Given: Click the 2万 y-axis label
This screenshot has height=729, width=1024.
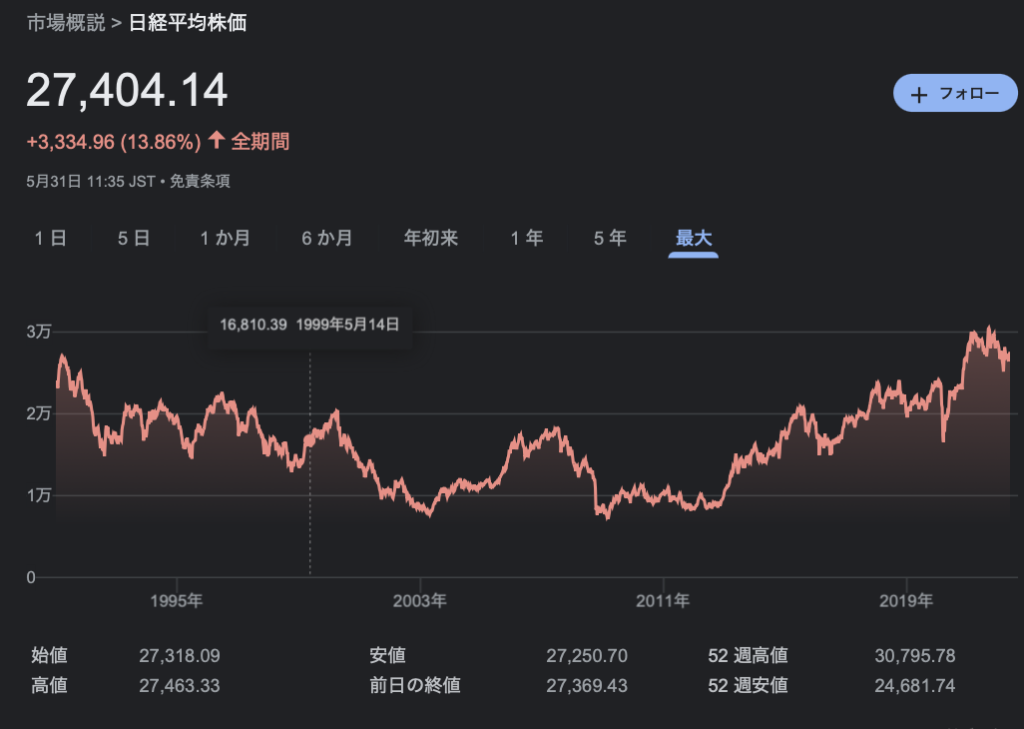Looking at the screenshot, I should [x=39, y=413].
